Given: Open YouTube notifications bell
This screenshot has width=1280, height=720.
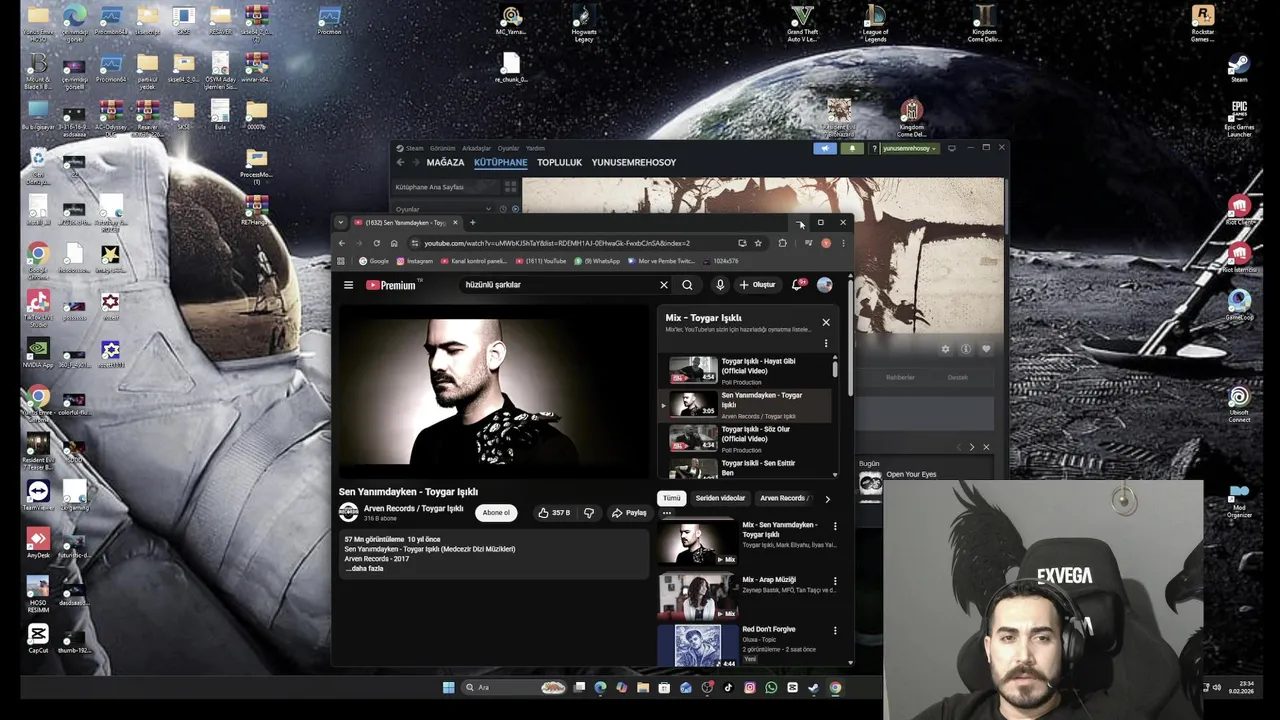Looking at the screenshot, I should point(797,285).
